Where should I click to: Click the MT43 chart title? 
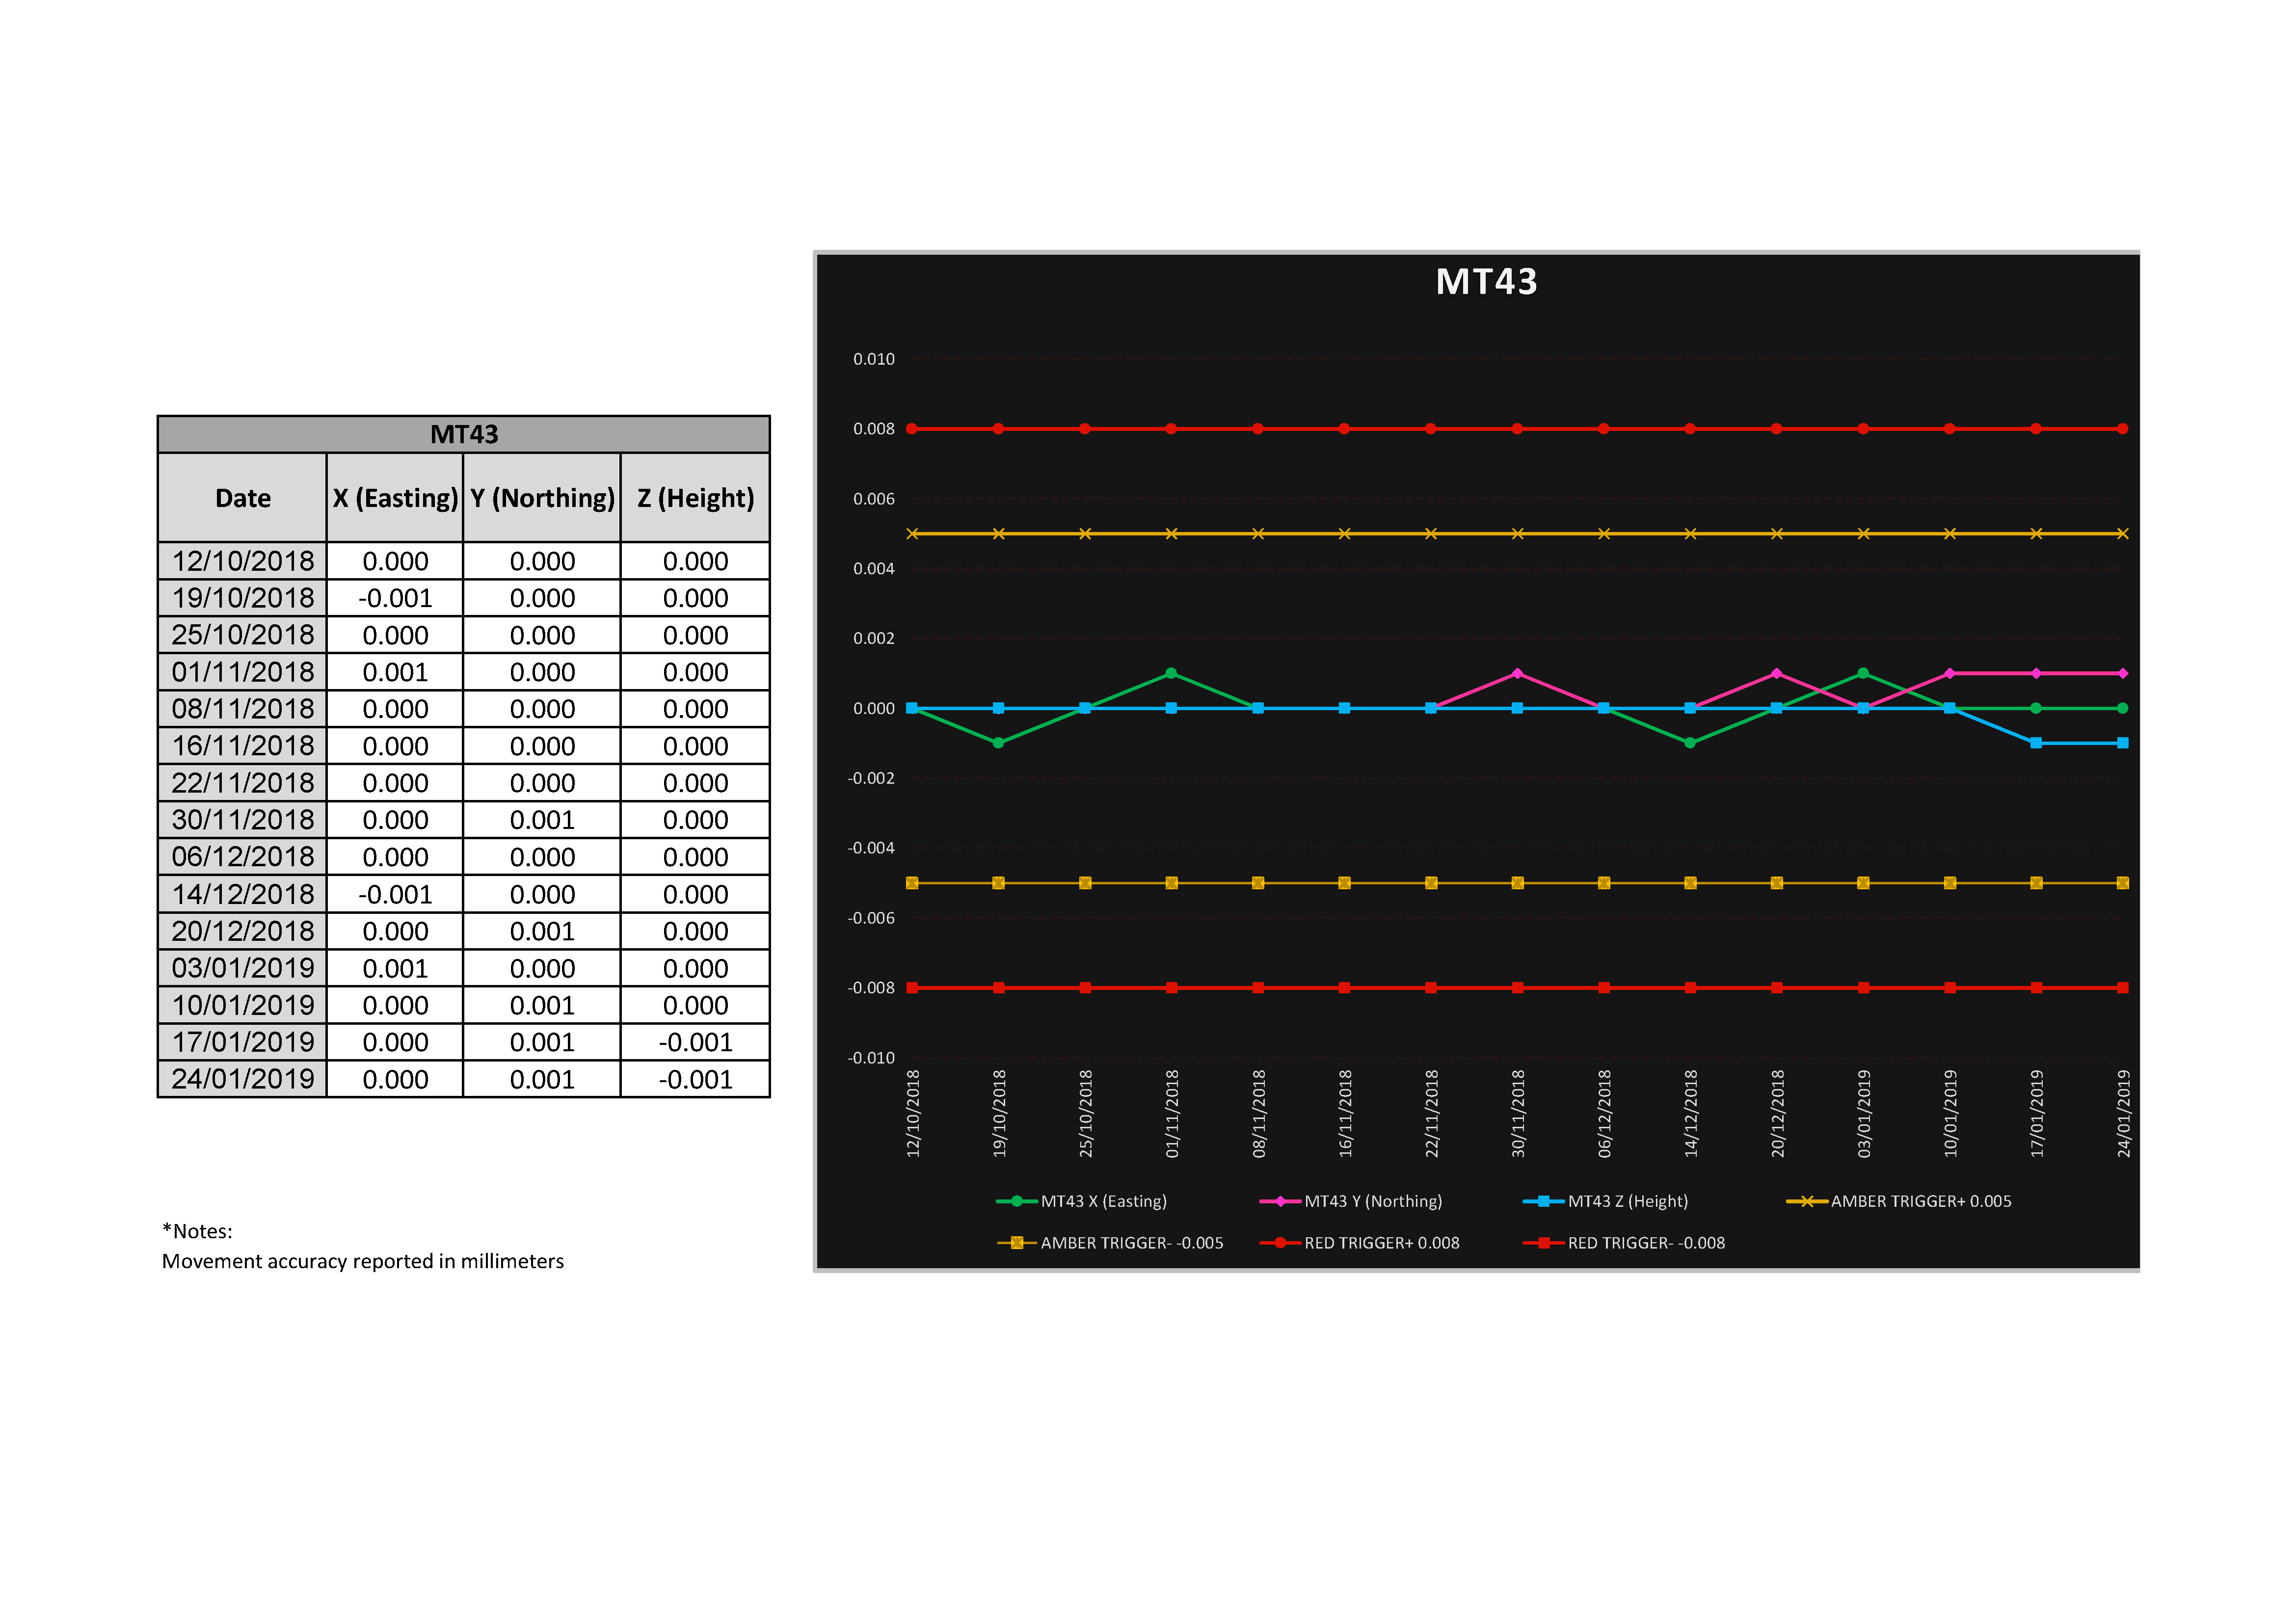1486,282
